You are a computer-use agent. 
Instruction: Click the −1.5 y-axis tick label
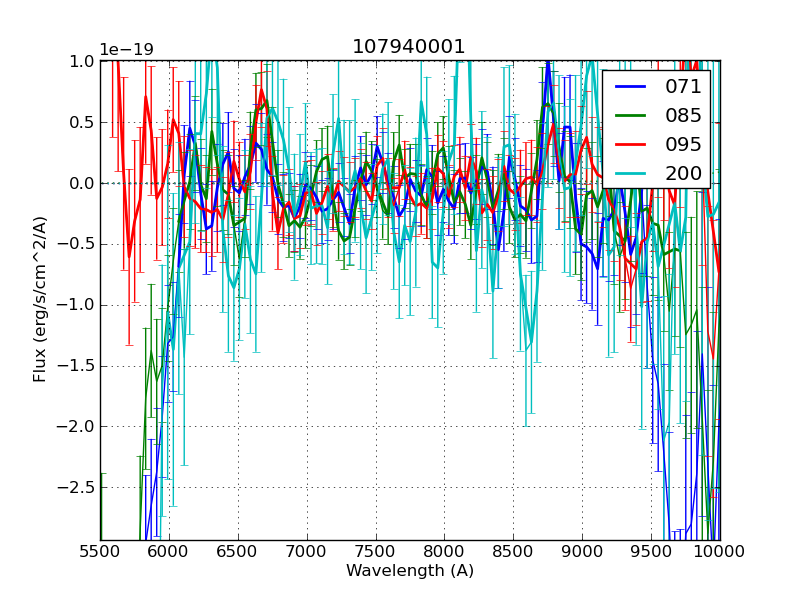[x=75, y=366]
